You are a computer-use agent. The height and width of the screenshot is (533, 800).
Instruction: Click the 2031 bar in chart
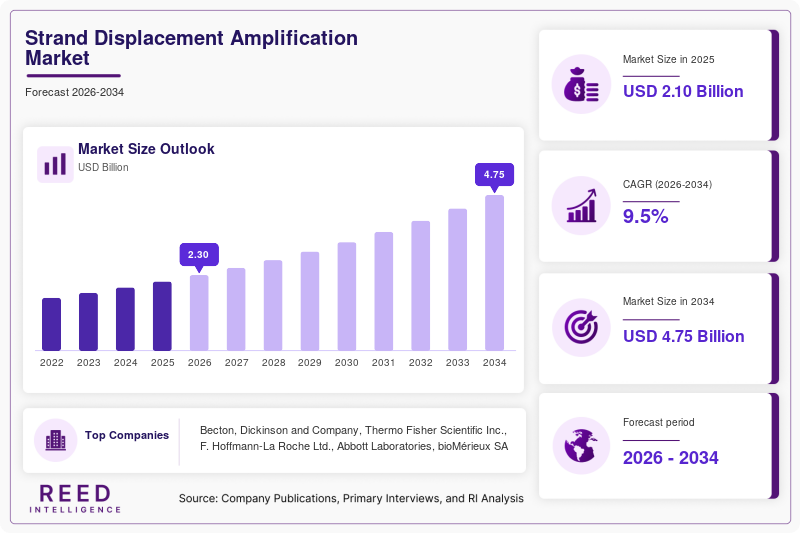coord(384,291)
